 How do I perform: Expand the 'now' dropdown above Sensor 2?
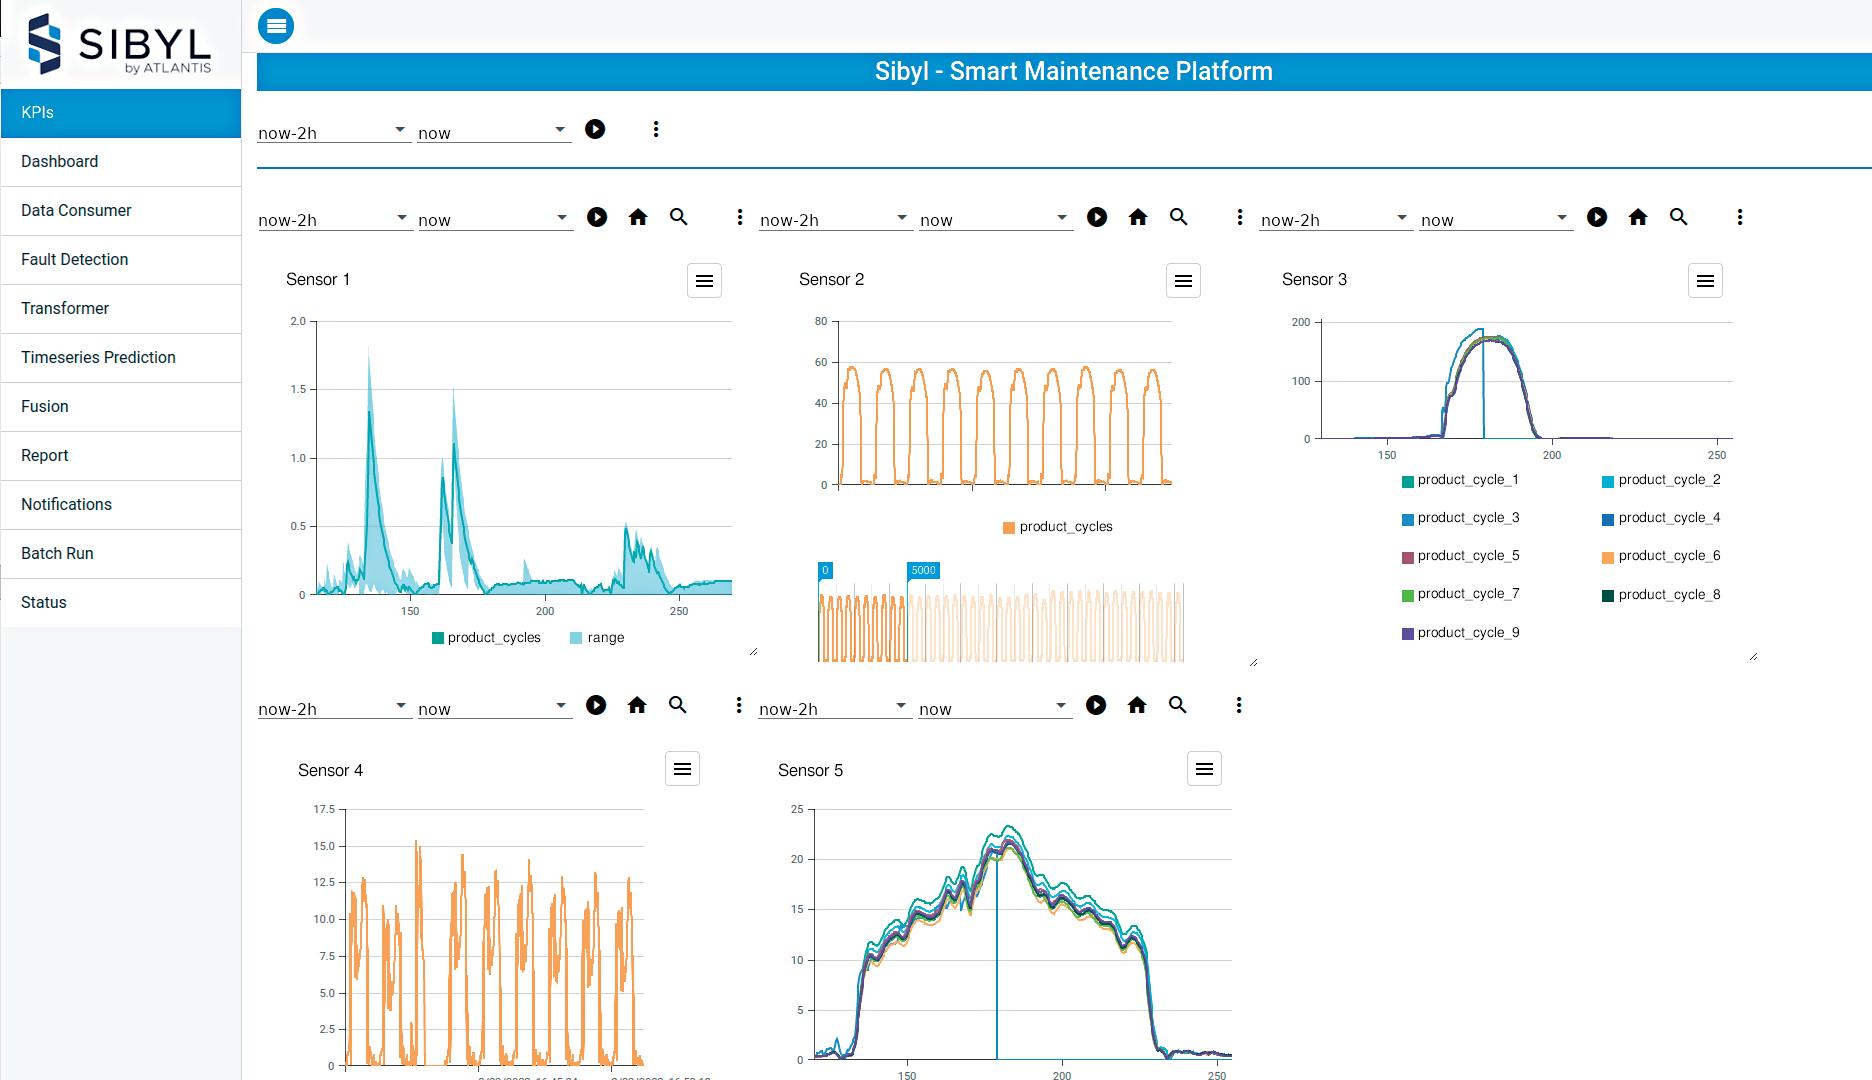pos(996,218)
